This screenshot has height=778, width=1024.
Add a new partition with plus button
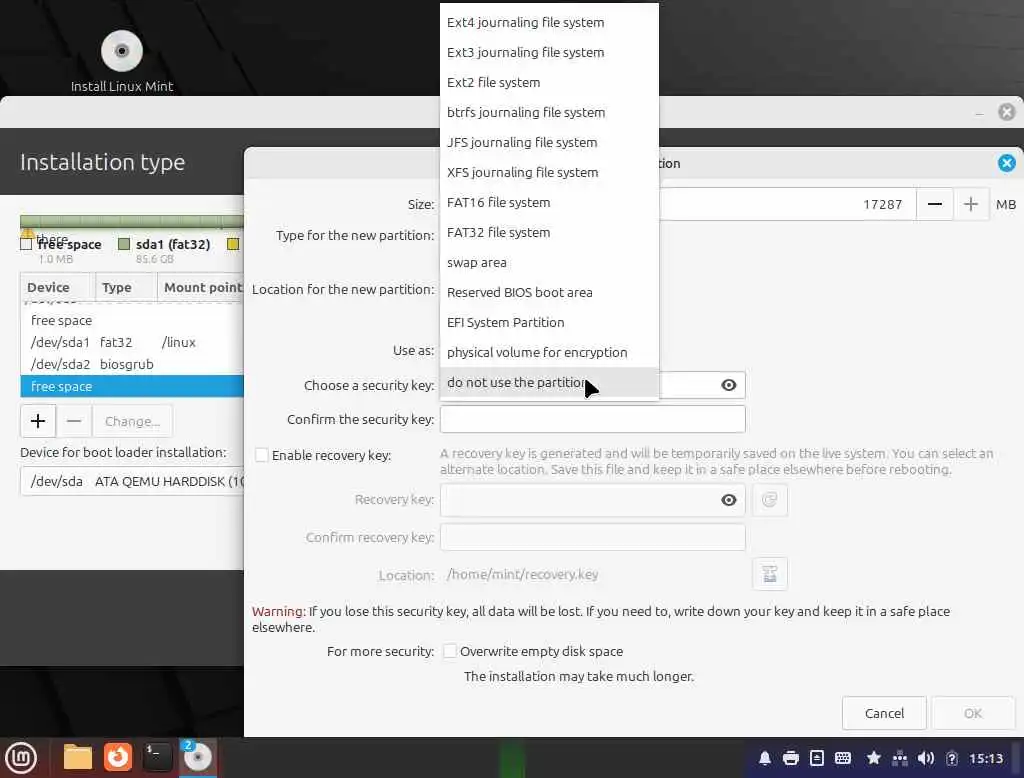click(38, 421)
